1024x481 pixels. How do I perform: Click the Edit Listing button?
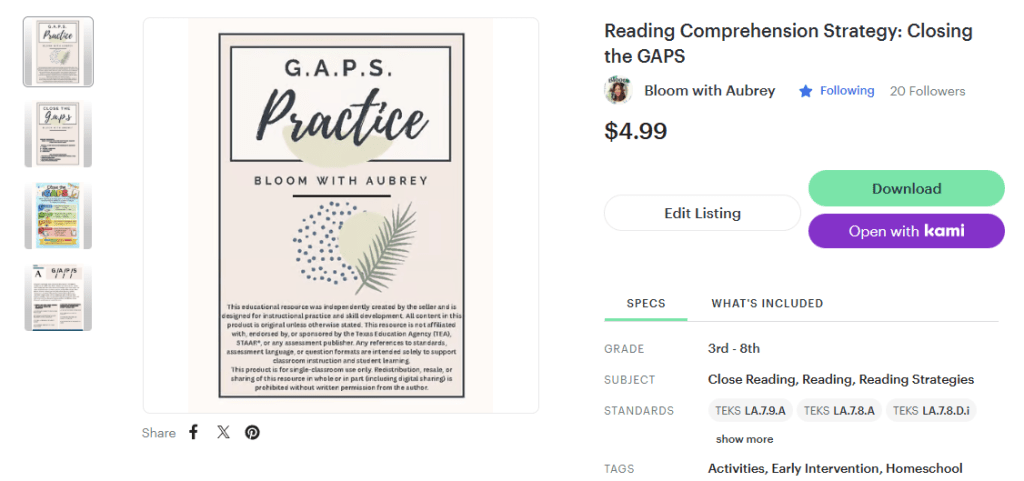tap(702, 213)
